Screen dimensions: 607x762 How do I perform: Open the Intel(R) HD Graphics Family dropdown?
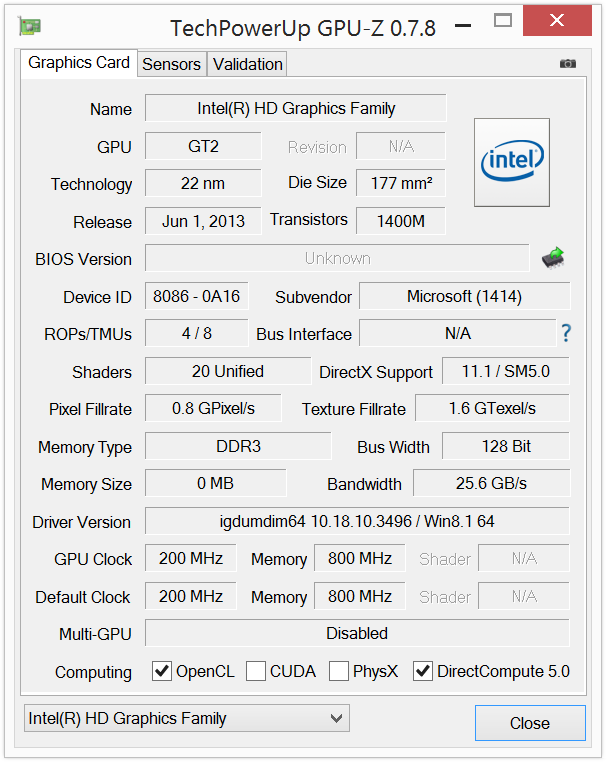186,718
